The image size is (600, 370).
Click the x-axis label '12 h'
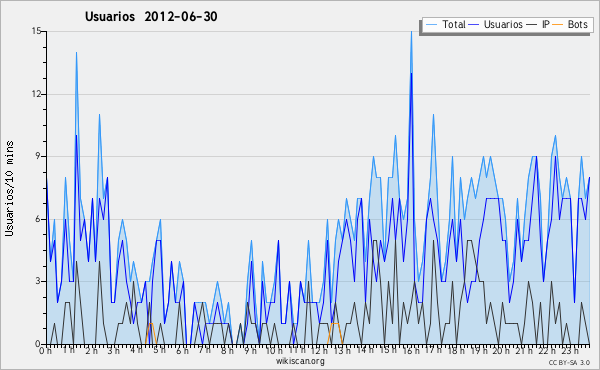click(x=320, y=350)
